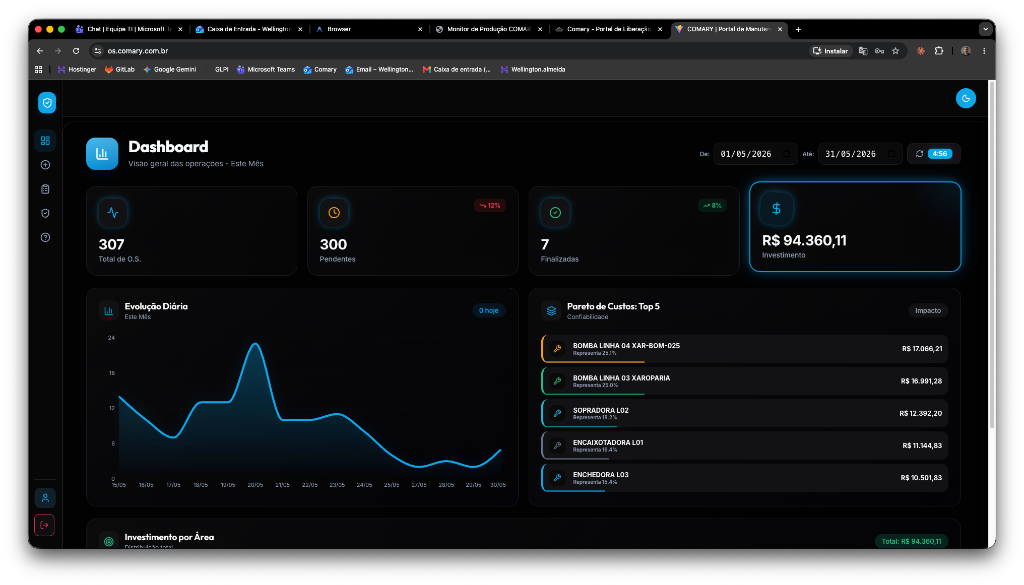Open the calendar picker of the De date field
This screenshot has height=585, width=1024.
(786, 154)
